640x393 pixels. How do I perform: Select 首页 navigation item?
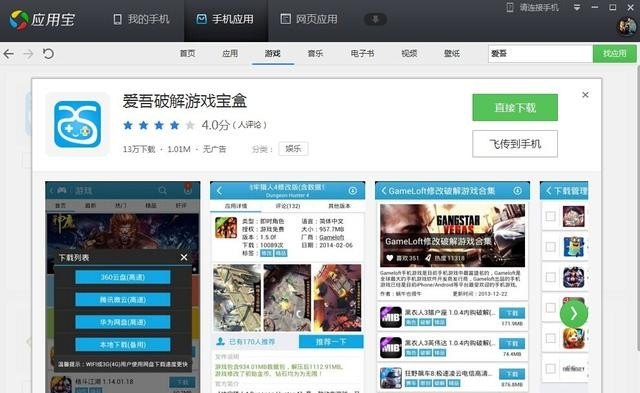(x=187, y=53)
